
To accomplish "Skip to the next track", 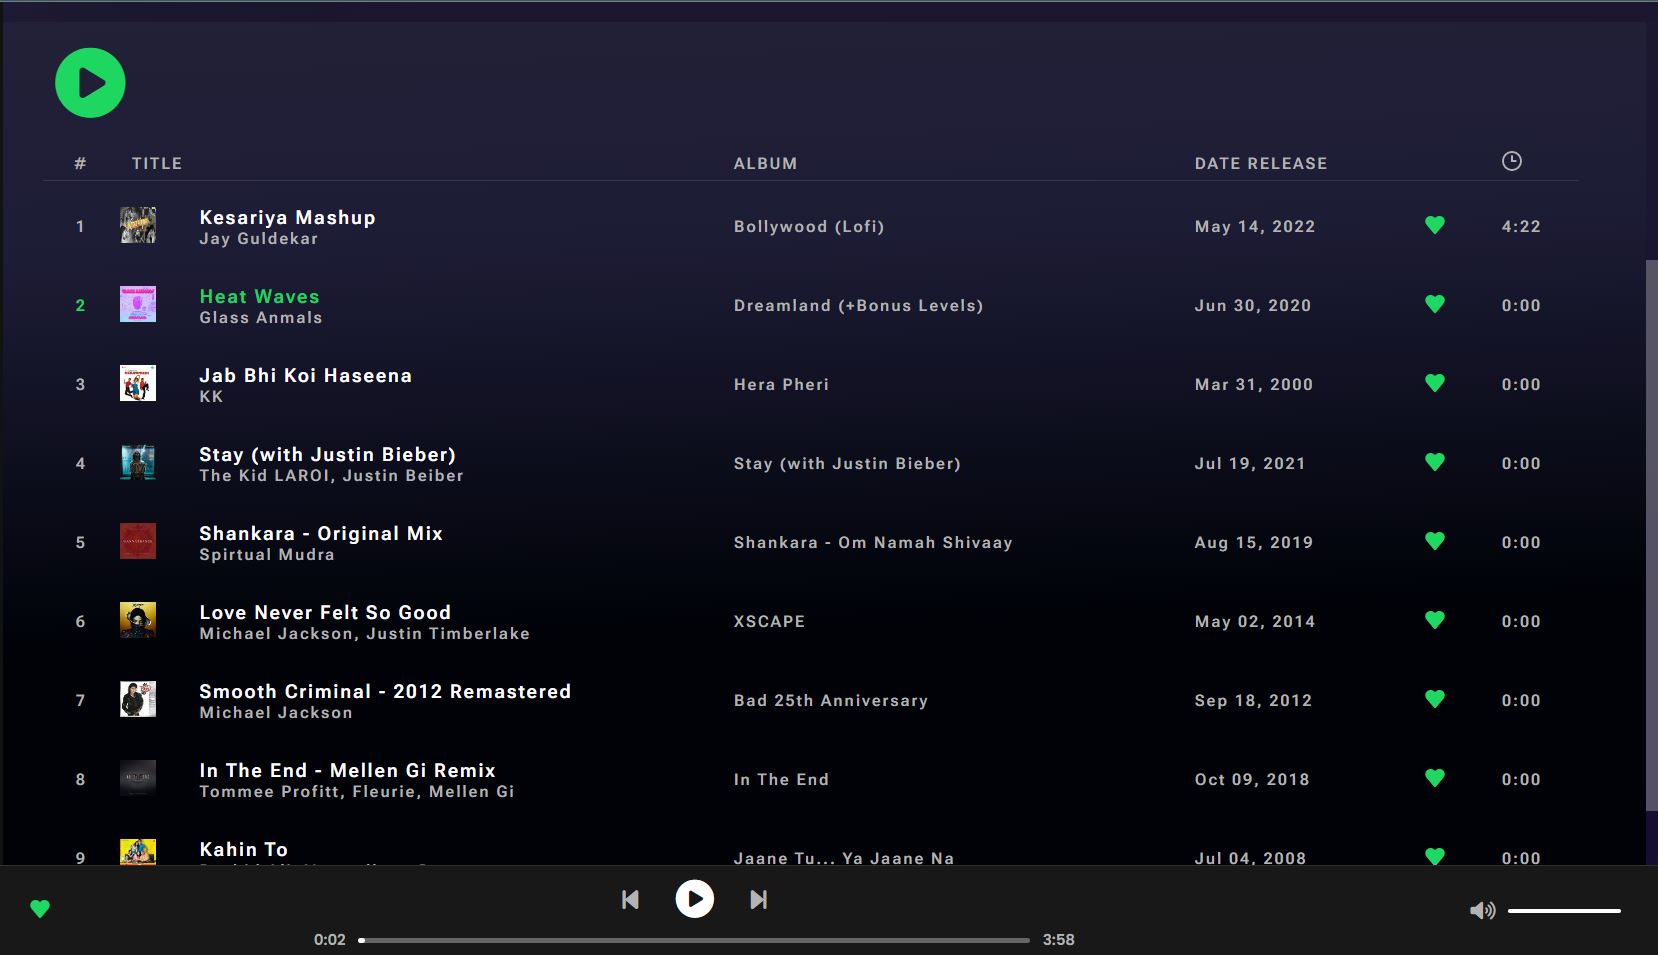I will (759, 900).
